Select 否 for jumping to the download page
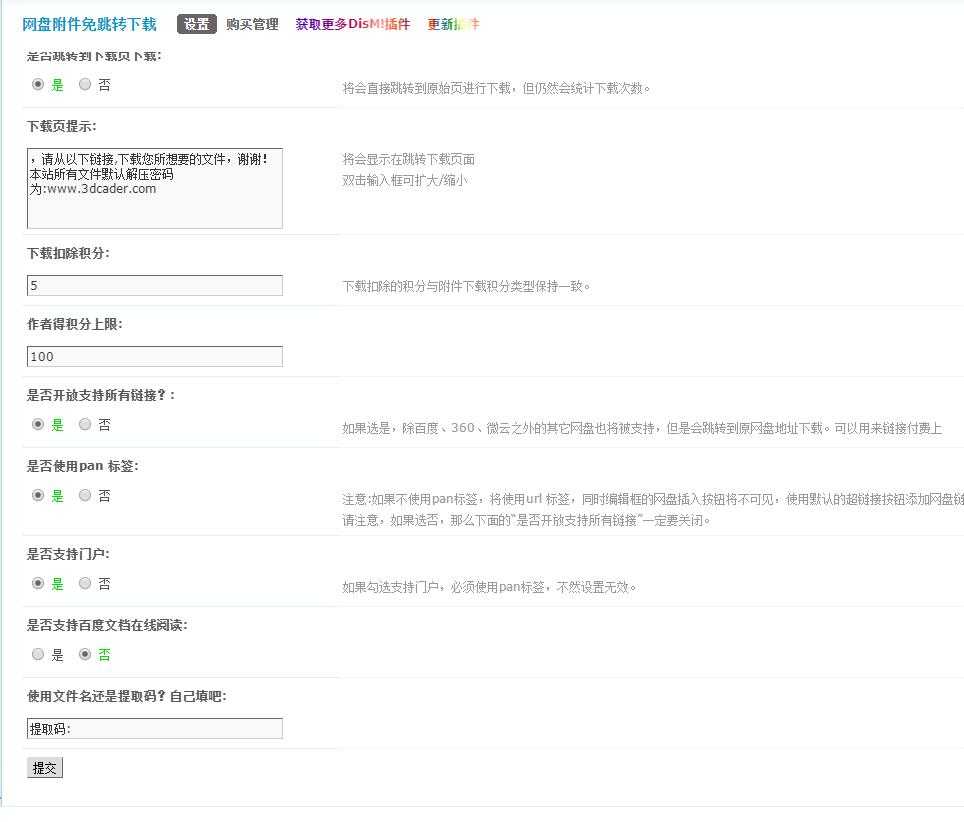 pyautogui.click(x=85, y=85)
